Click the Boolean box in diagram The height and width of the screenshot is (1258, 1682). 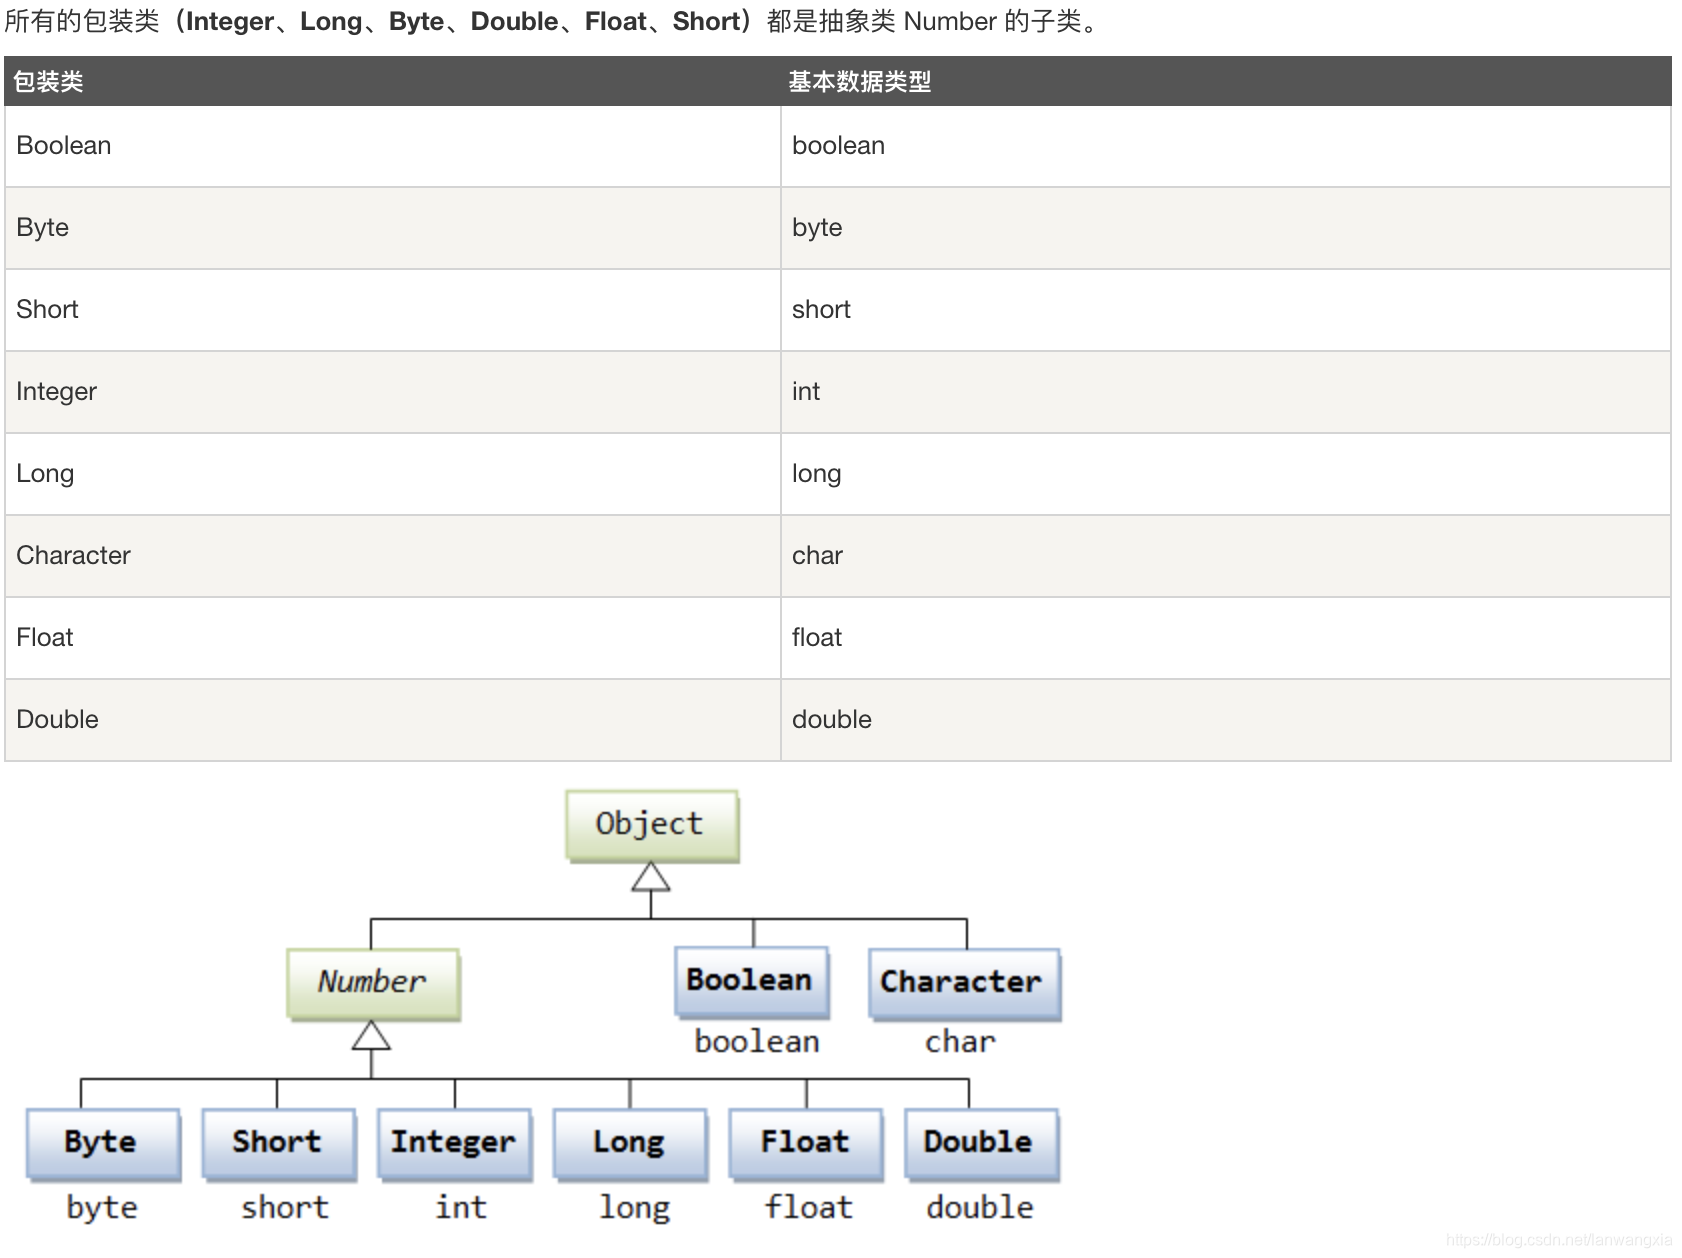point(752,981)
